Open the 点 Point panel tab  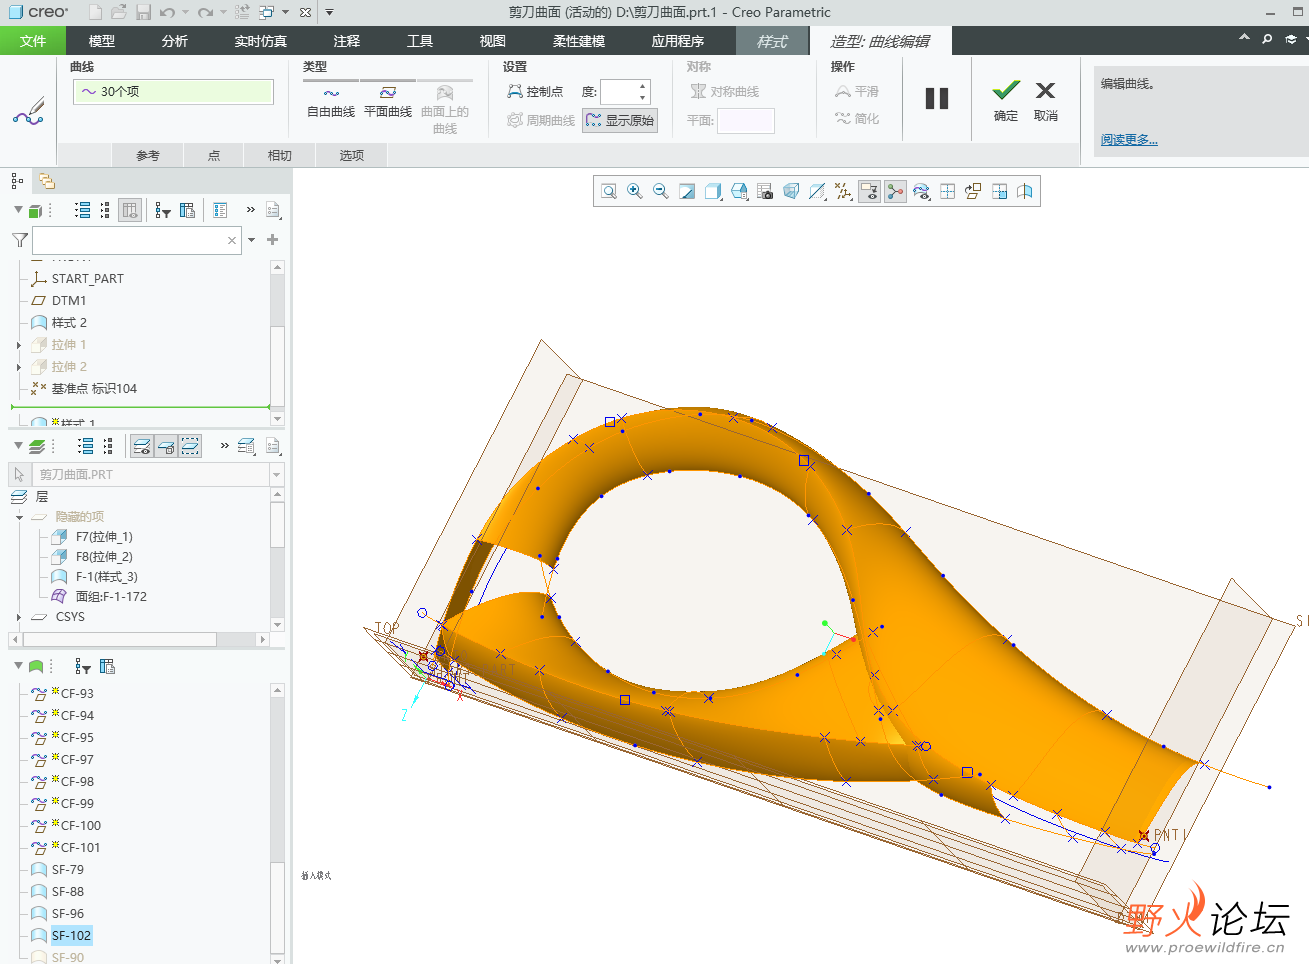click(214, 155)
